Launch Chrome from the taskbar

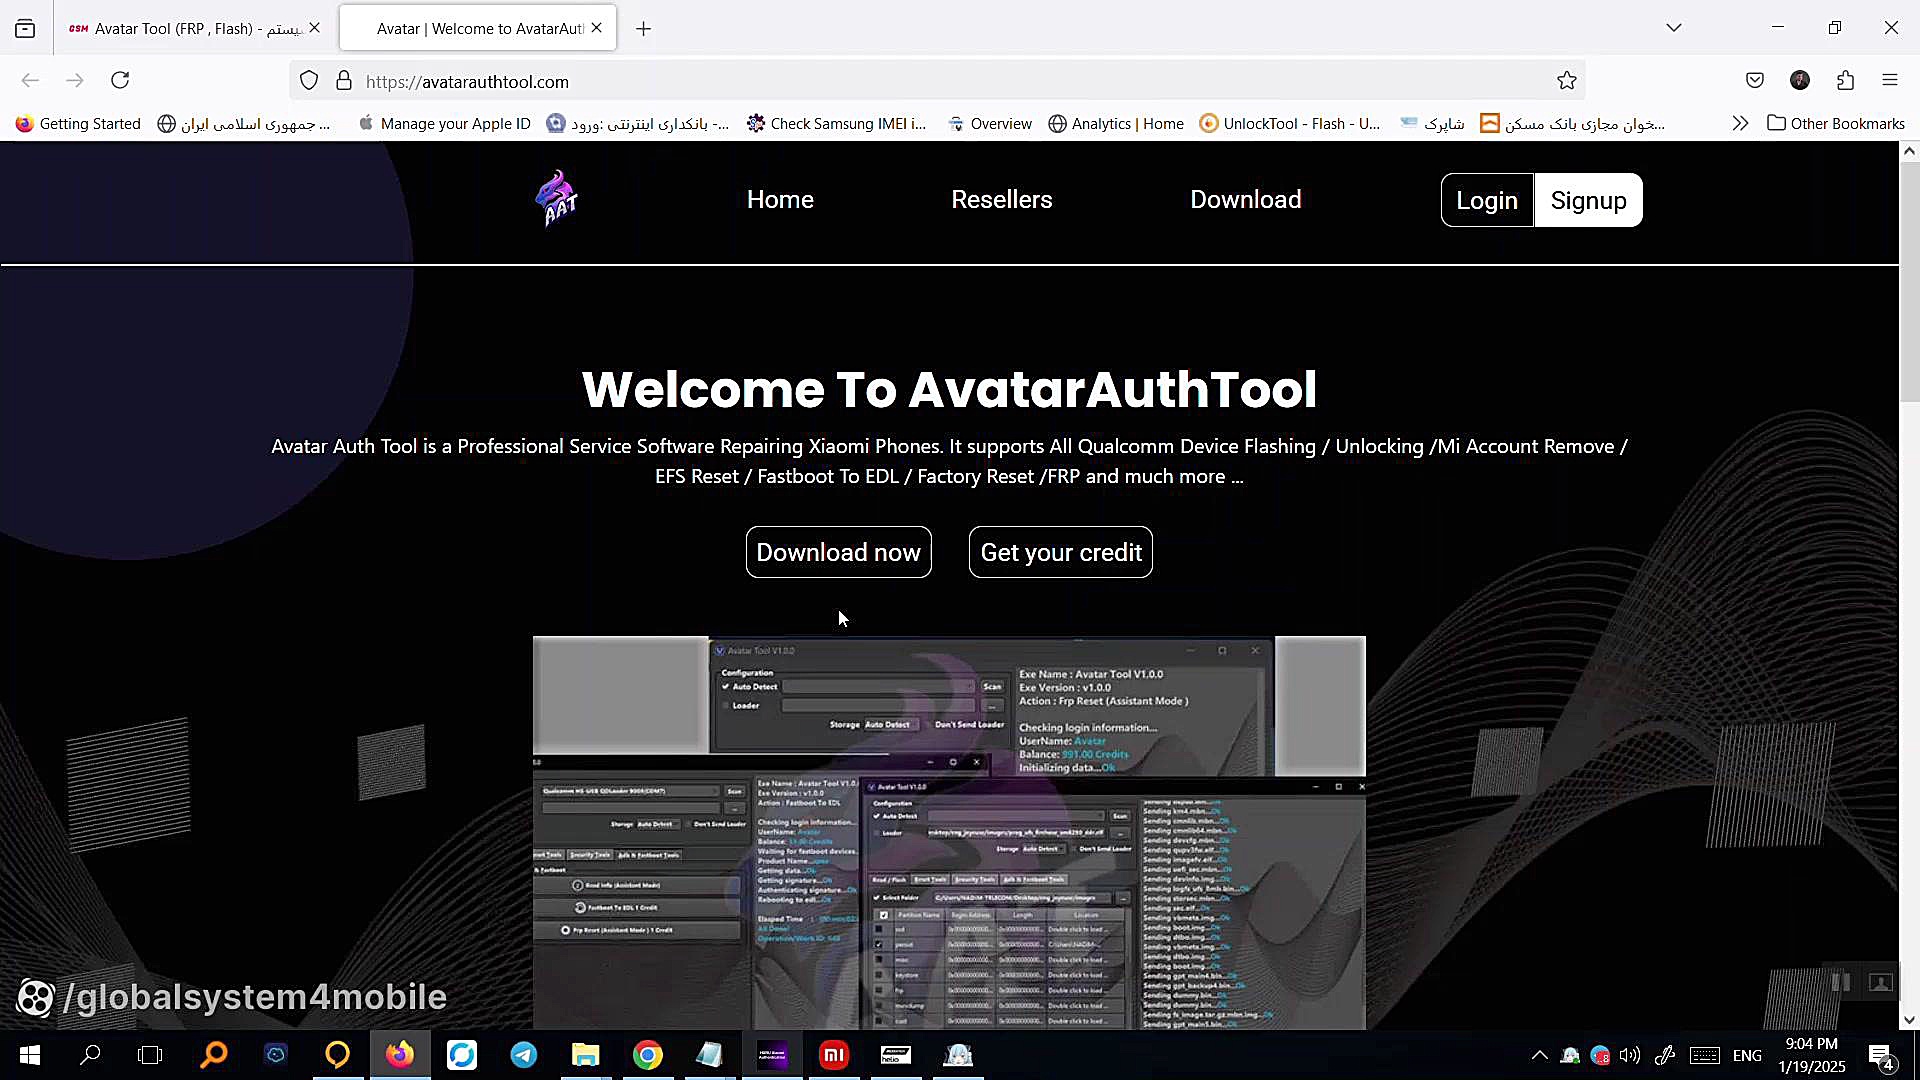tap(647, 1055)
